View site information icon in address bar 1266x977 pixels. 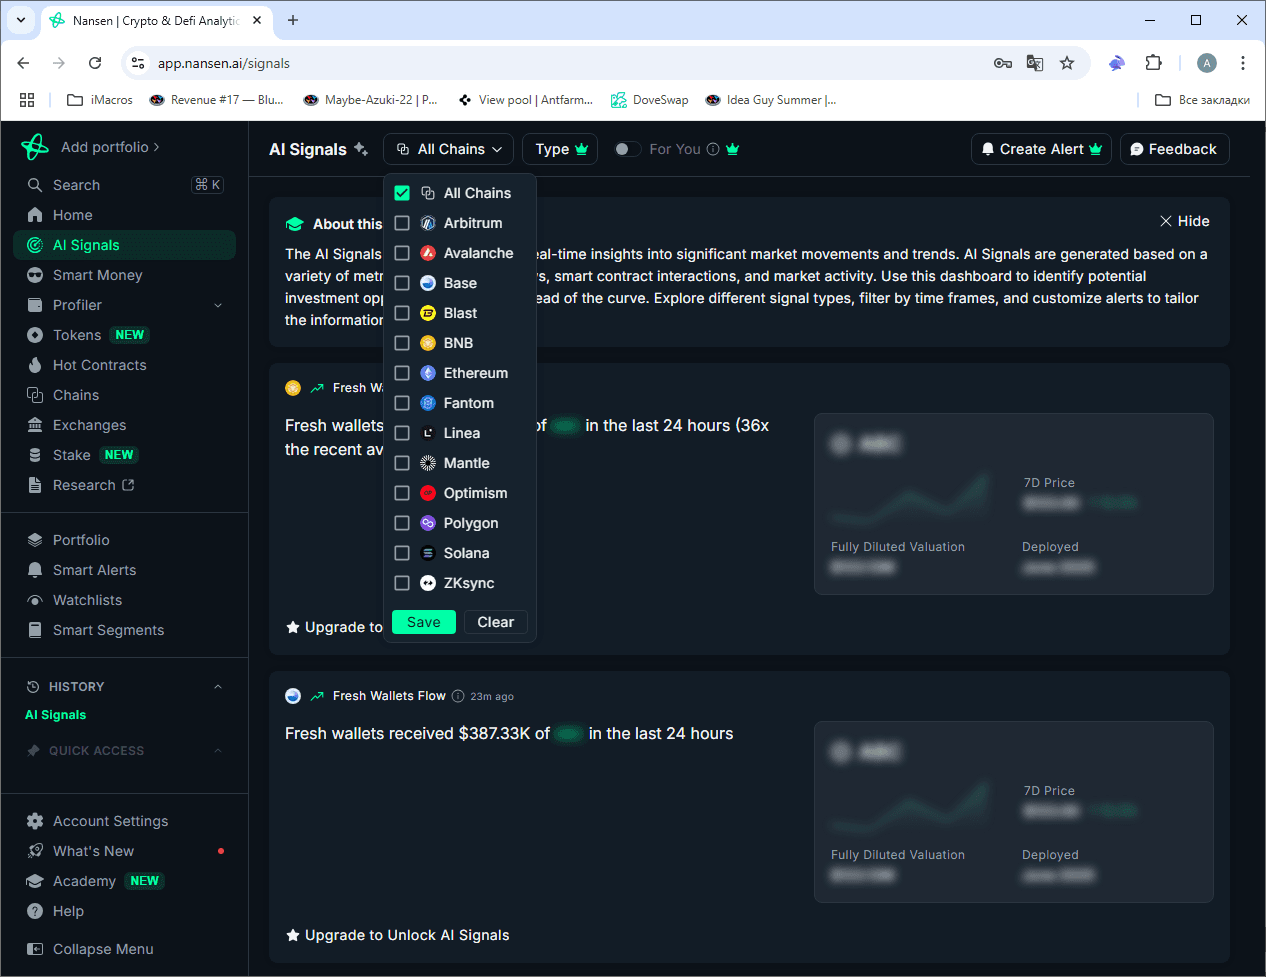coord(138,63)
